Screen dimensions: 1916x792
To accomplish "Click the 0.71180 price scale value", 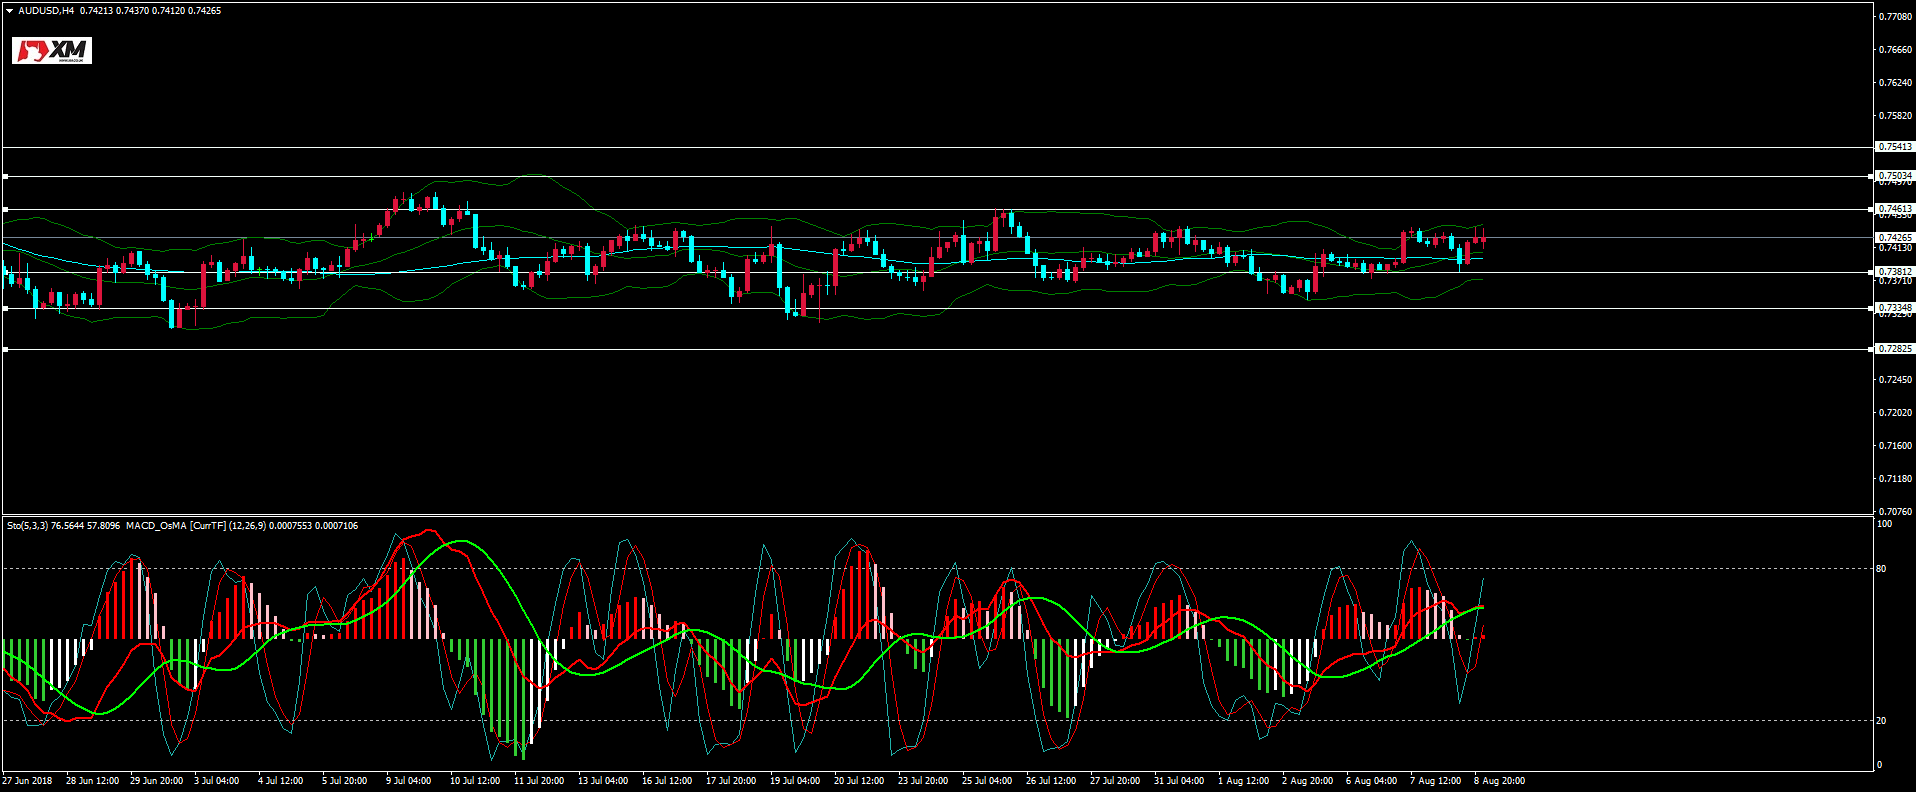I will point(1895,479).
